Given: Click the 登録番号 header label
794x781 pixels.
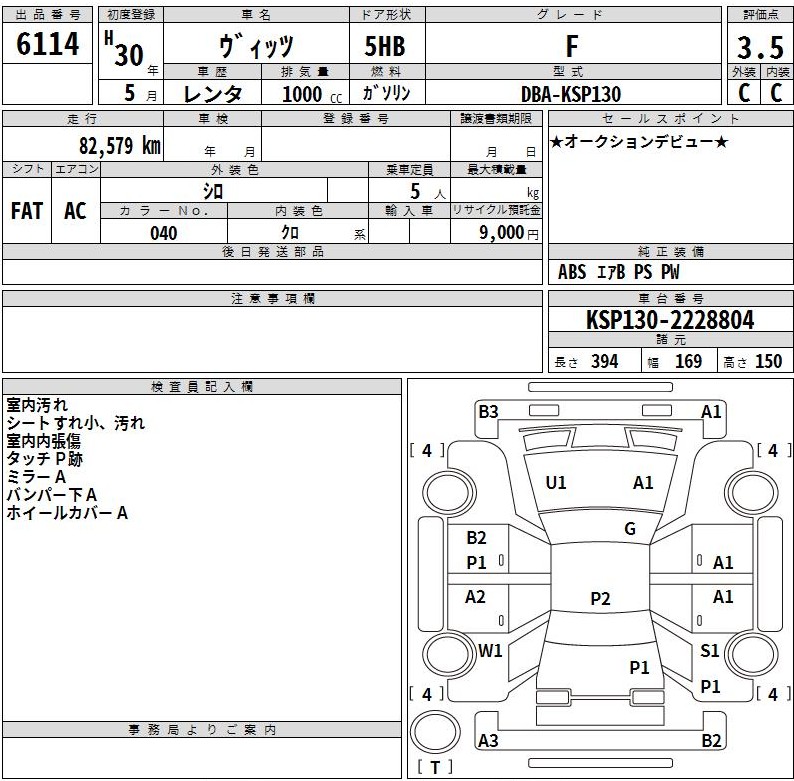Looking at the screenshot, I should coord(356,119).
